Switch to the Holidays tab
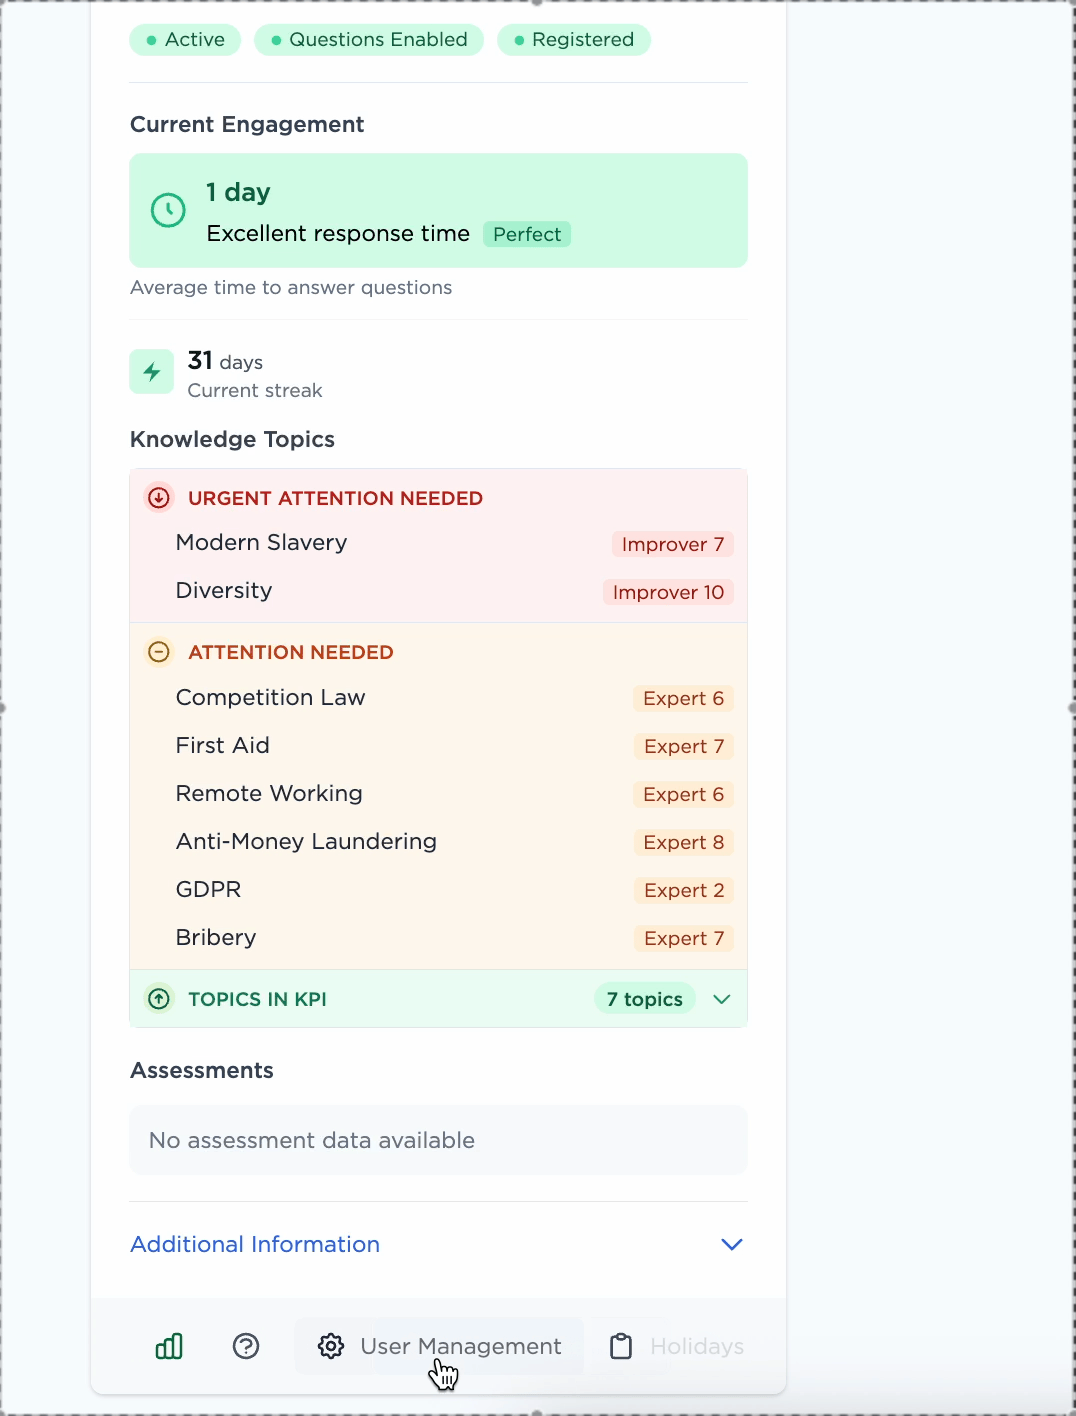Viewport: 1076px width, 1416px height. tap(696, 1346)
